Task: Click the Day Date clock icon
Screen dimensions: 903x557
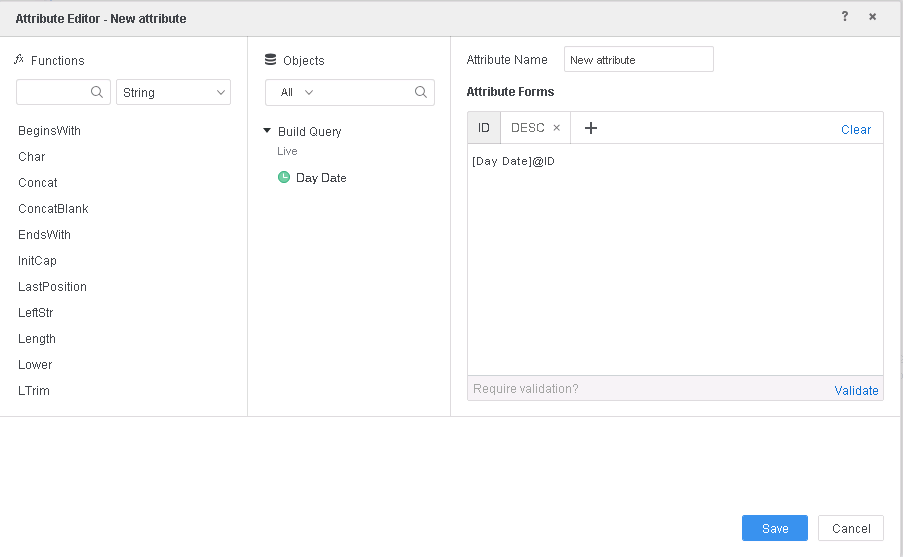Action: click(x=284, y=177)
